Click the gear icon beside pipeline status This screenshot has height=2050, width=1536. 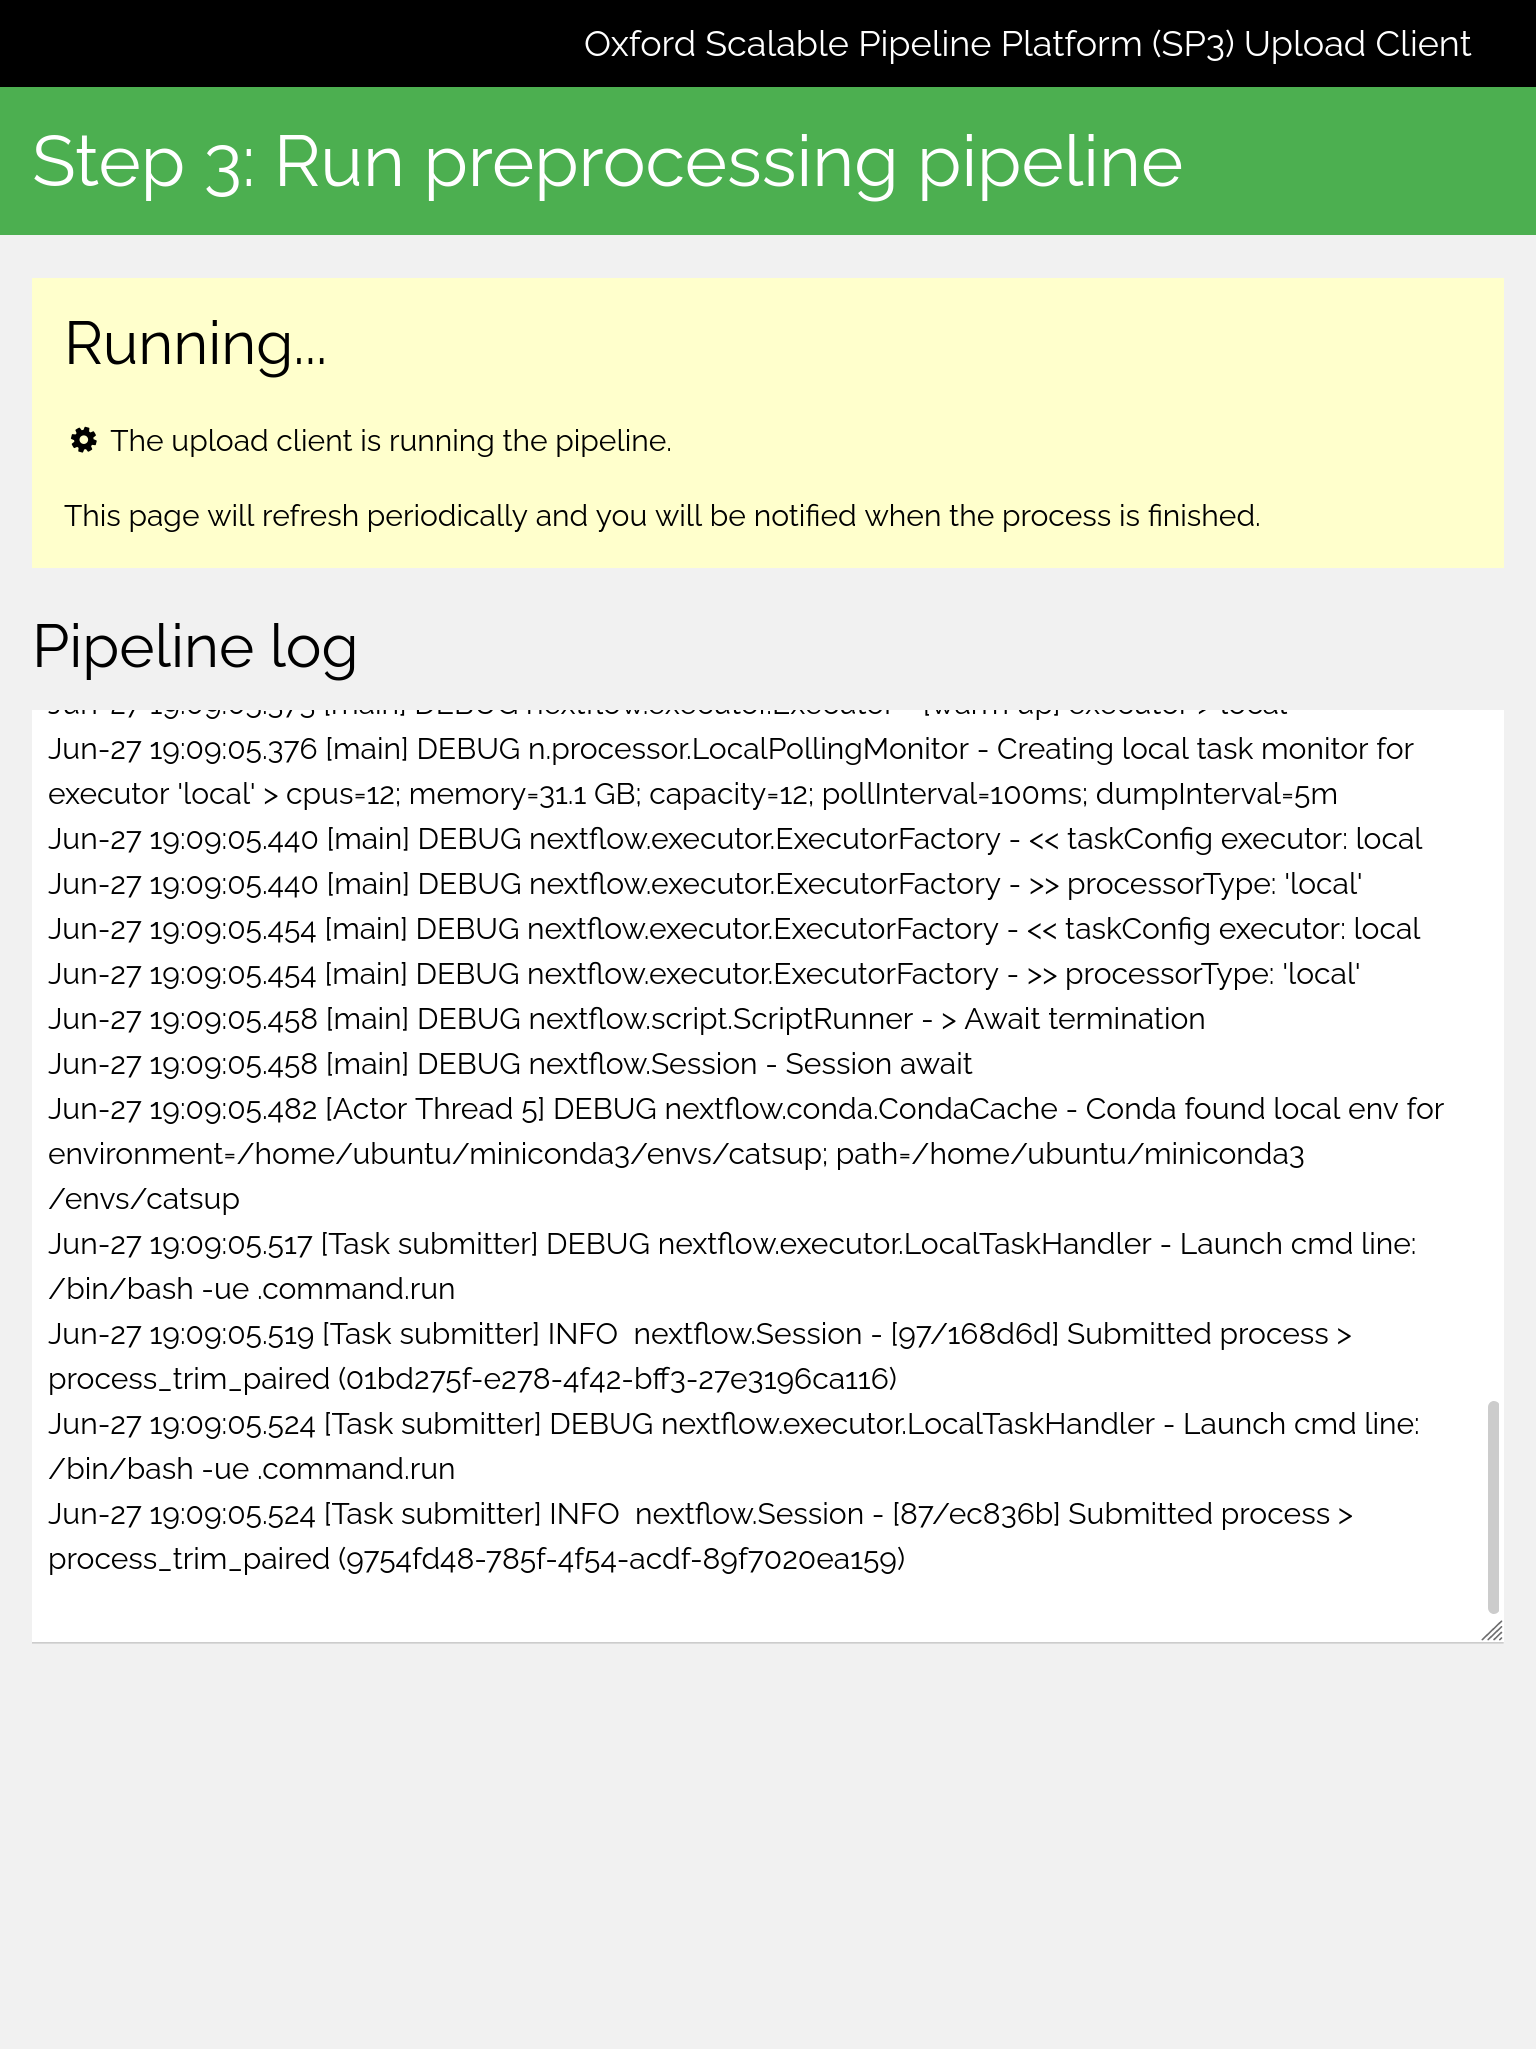coord(84,440)
